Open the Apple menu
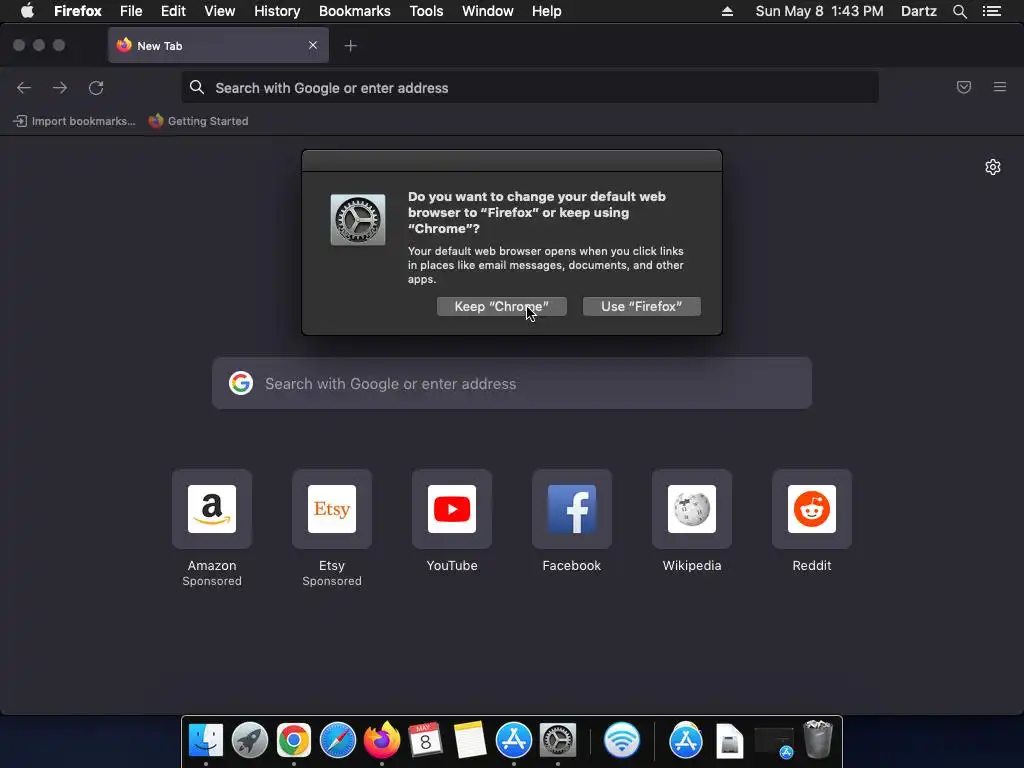Screen dimensions: 1024x768 pyautogui.click(x=27, y=11)
